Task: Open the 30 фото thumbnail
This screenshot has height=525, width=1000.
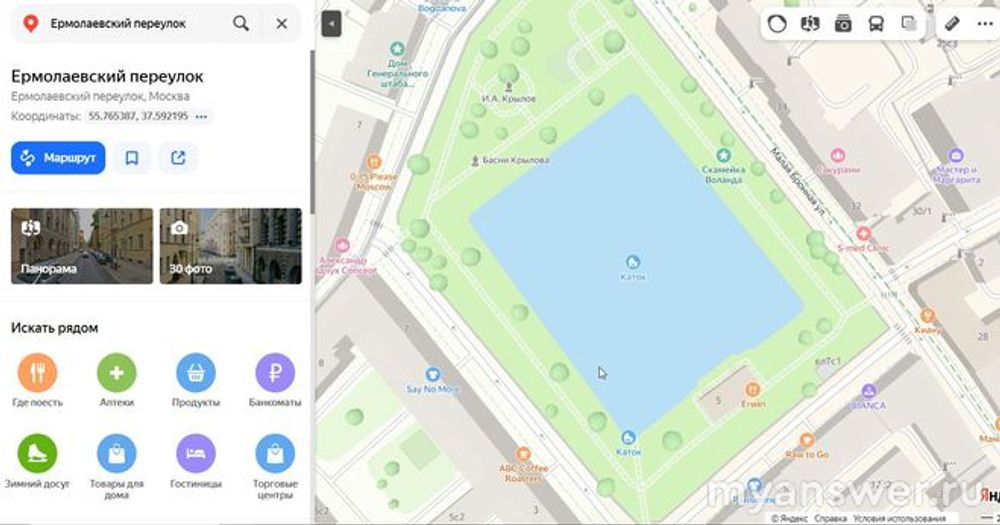Action: click(230, 246)
